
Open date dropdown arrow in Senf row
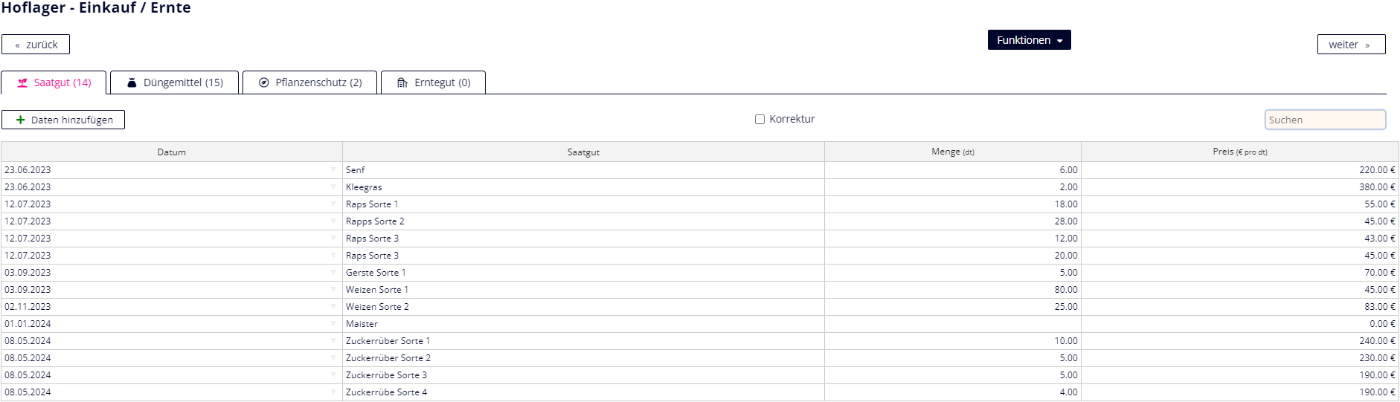pos(333,170)
